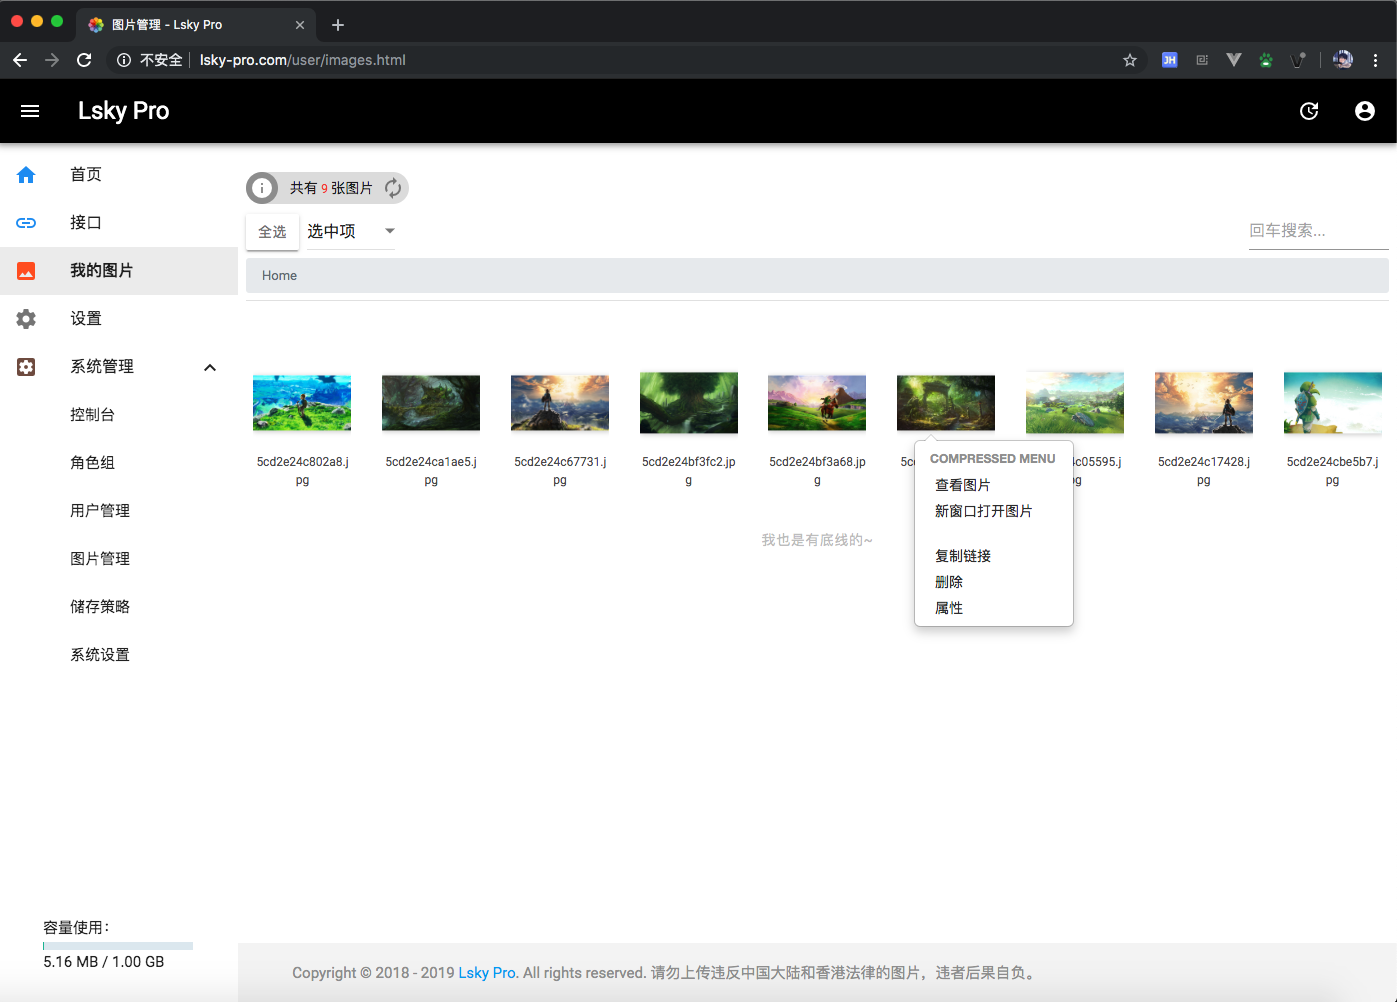Open the 设置 gear icon

[x=25, y=318]
